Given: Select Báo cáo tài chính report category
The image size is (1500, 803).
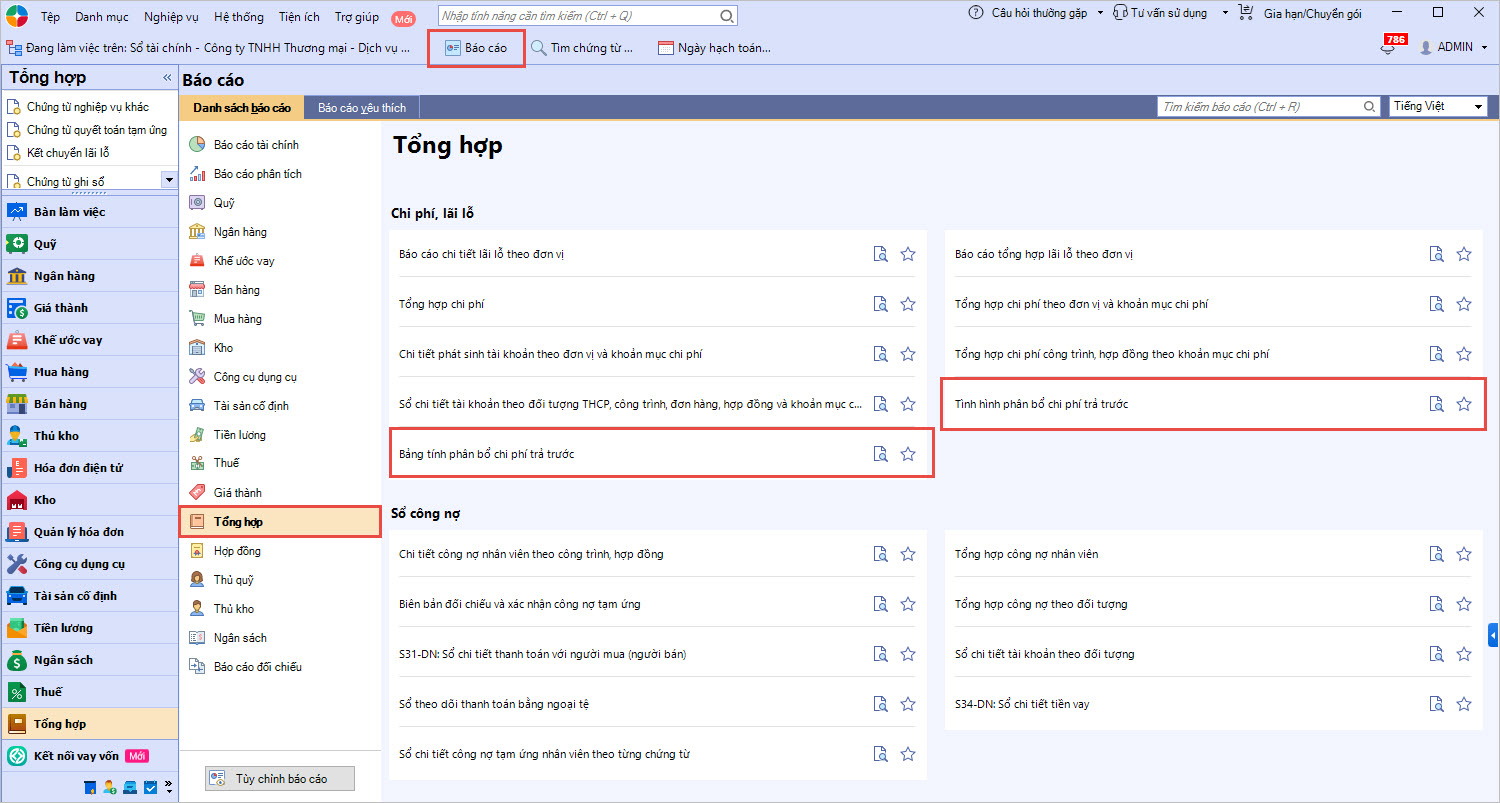Looking at the screenshot, I should click(256, 145).
